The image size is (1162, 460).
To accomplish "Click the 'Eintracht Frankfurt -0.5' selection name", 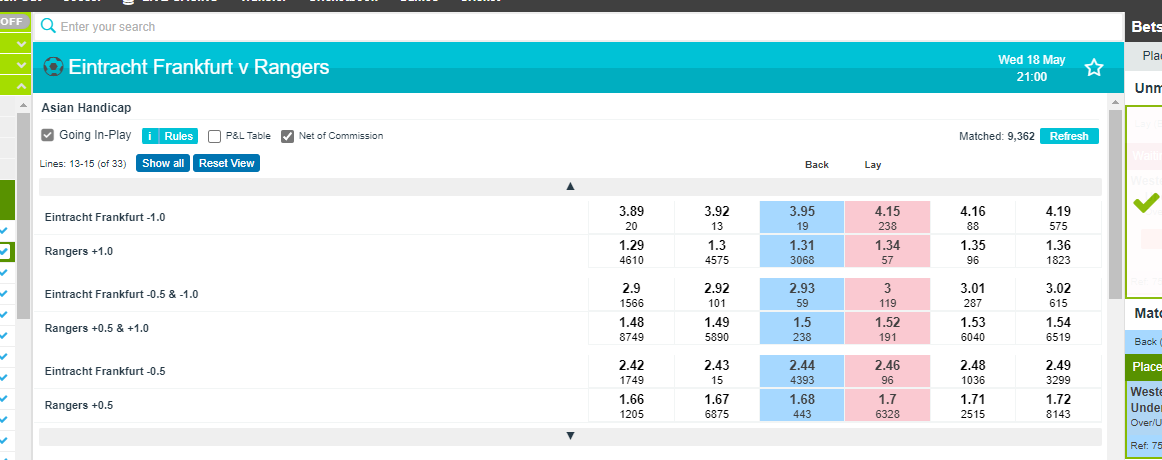I will click(104, 371).
